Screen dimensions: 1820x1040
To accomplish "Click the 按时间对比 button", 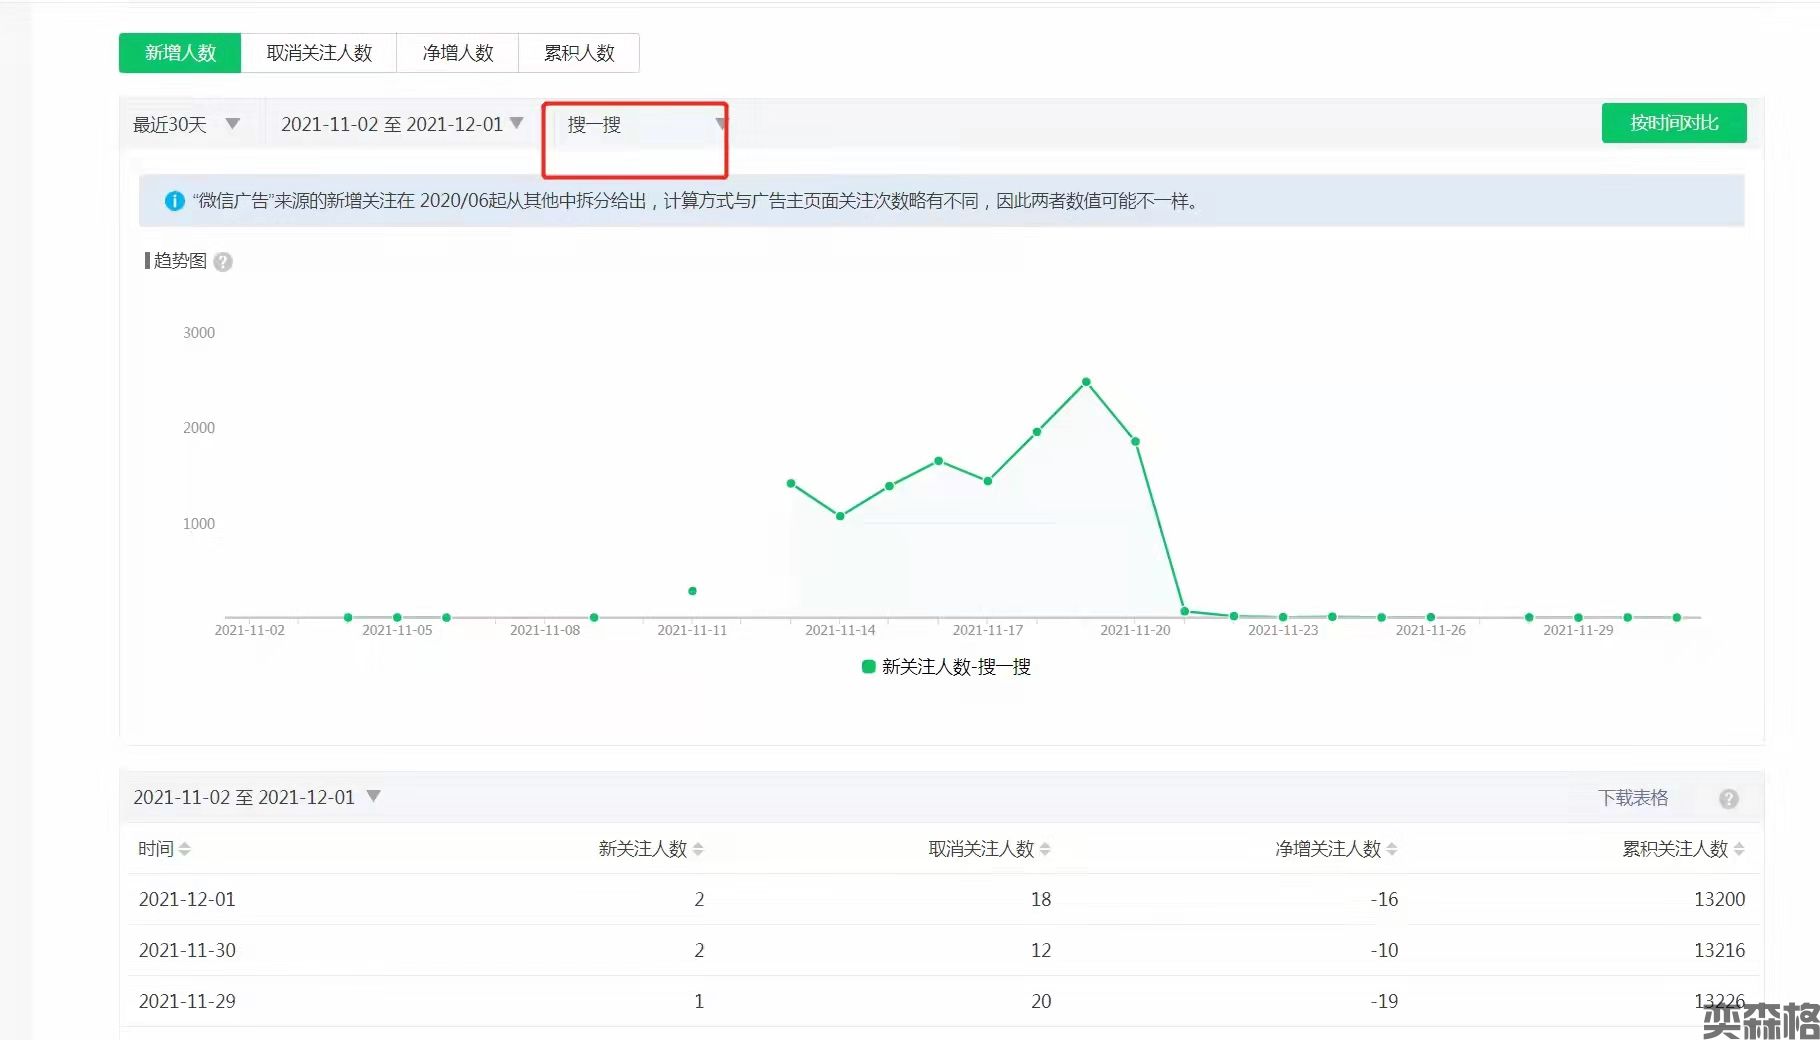I will coord(1673,123).
